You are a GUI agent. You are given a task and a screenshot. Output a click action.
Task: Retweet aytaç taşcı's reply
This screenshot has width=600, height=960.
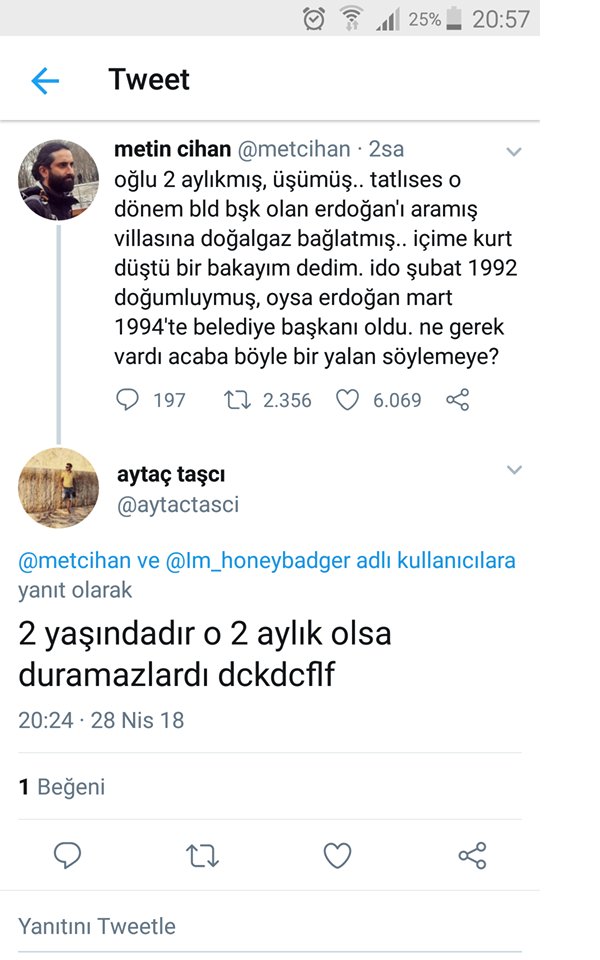coord(202,855)
